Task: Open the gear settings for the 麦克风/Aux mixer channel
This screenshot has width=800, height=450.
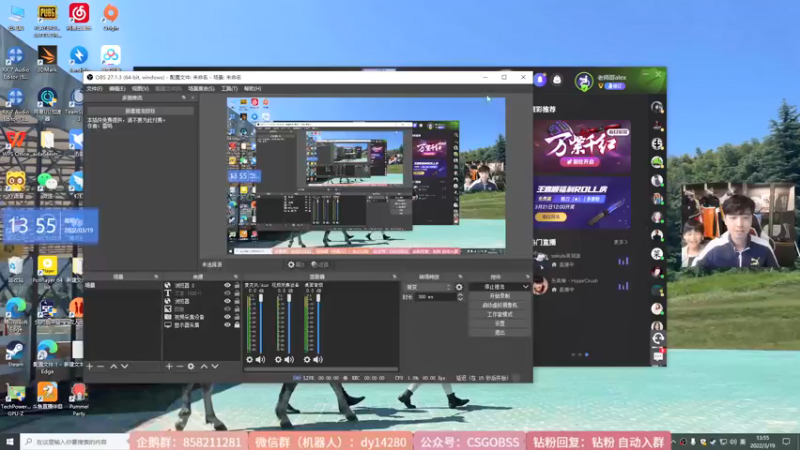Action: point(249,360)
